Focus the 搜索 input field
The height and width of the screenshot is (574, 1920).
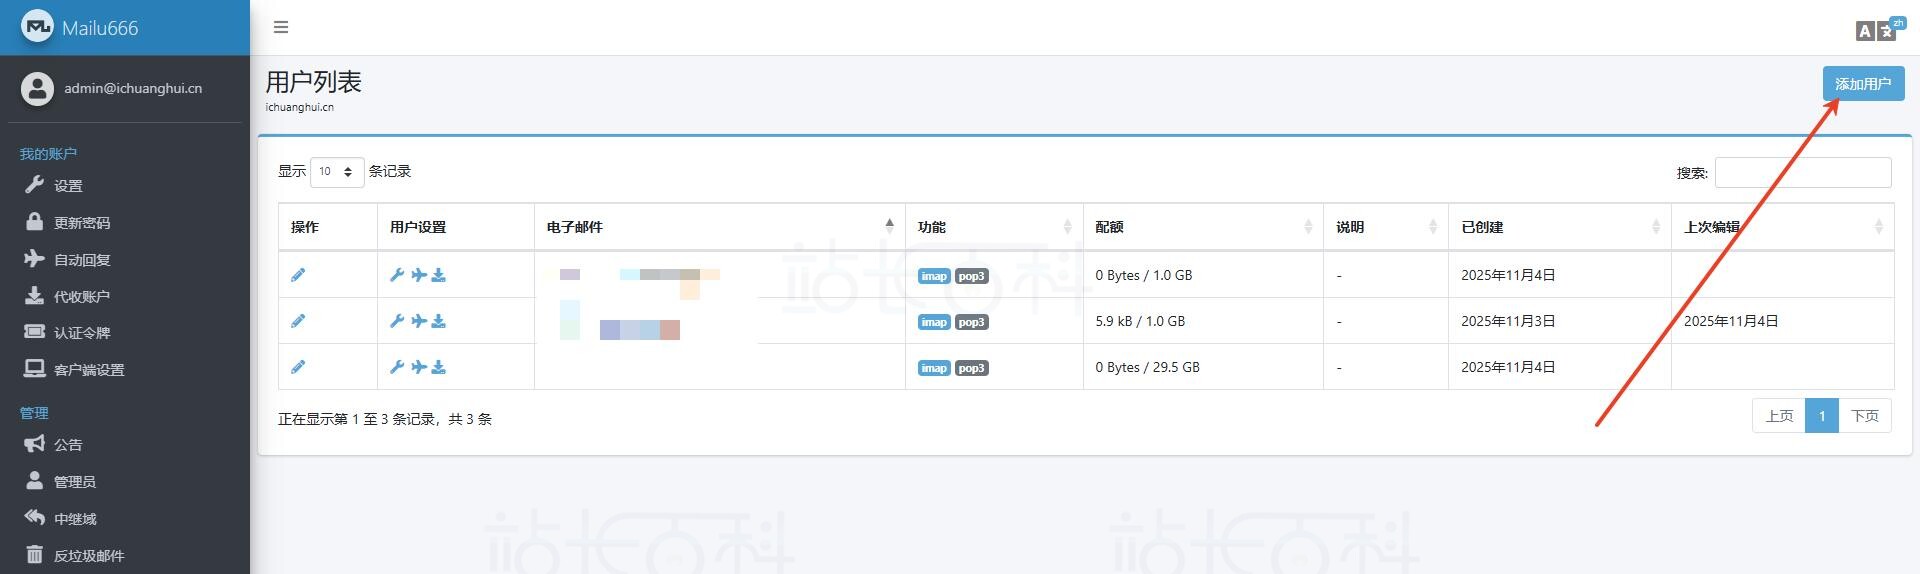[1802, 173]
